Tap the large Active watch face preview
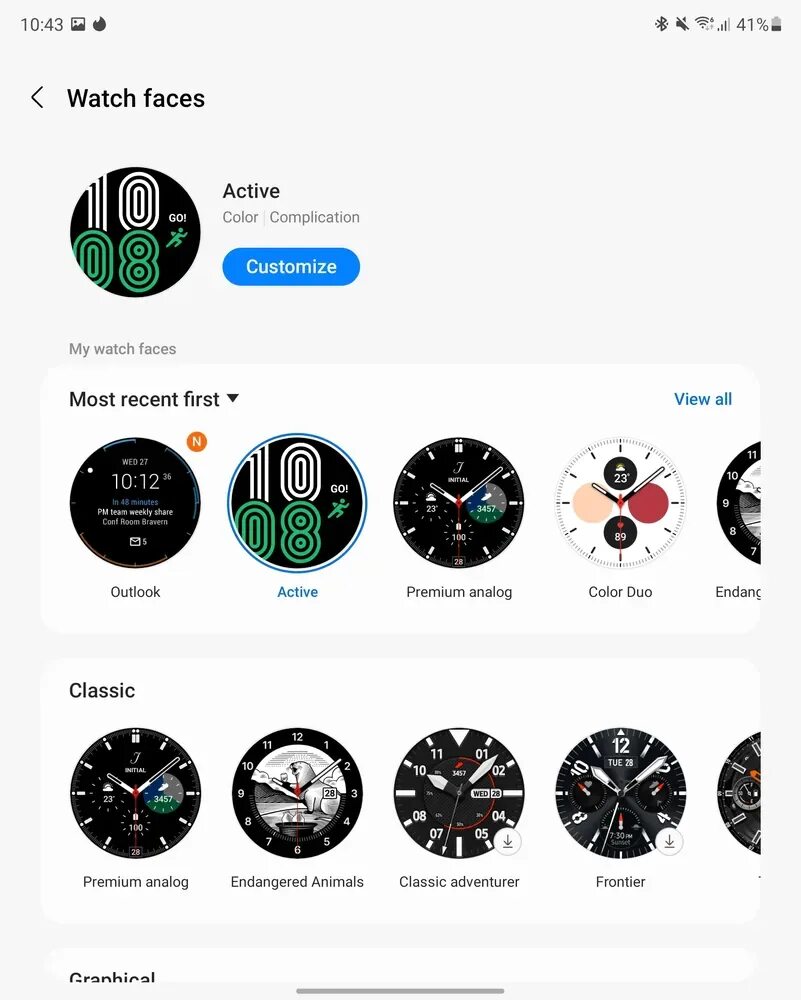Viewport: 801px width, 1000px height. [135, 232]
